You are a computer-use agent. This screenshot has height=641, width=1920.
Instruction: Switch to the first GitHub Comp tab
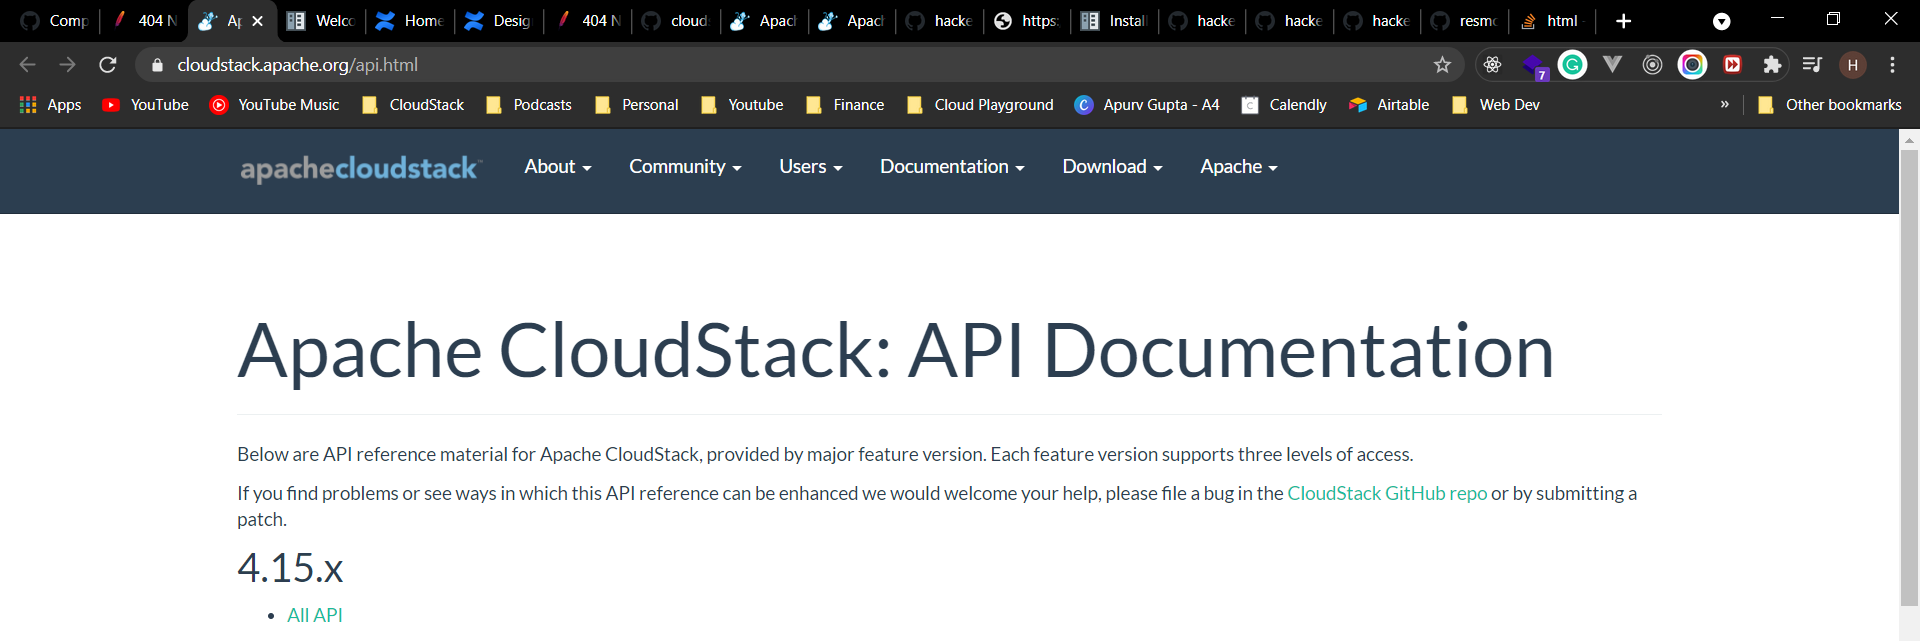(55, 21)
